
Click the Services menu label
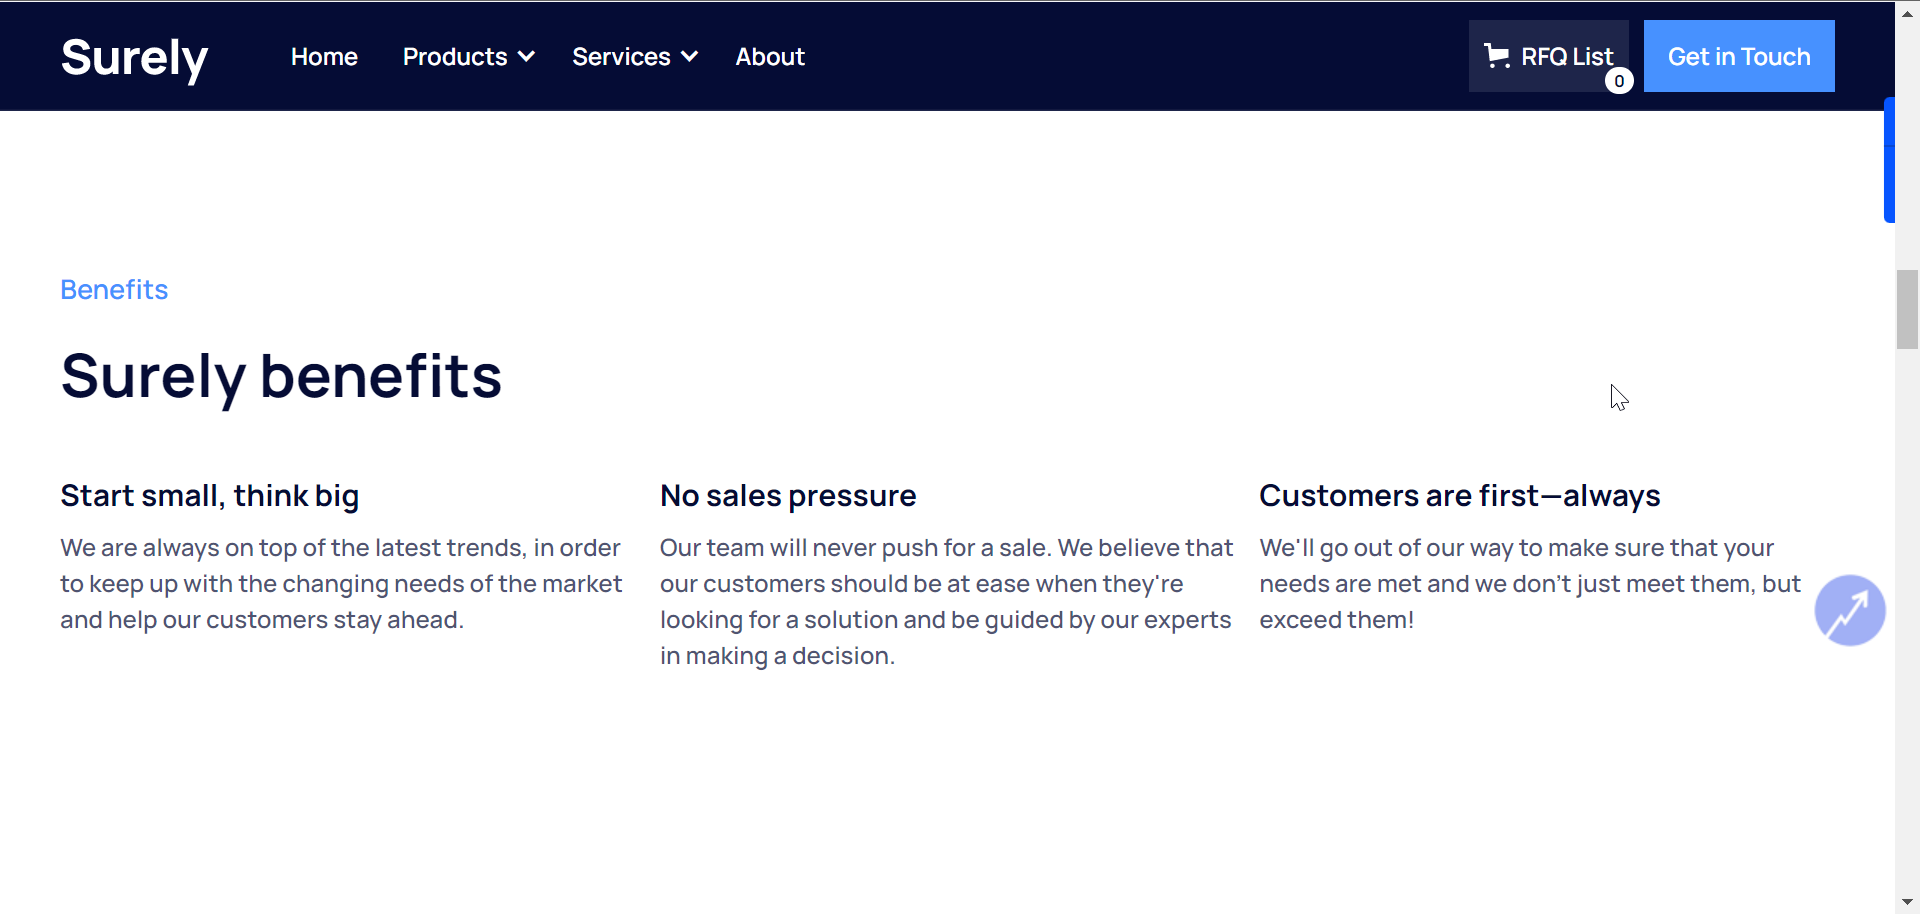click(x=621, y=57)
